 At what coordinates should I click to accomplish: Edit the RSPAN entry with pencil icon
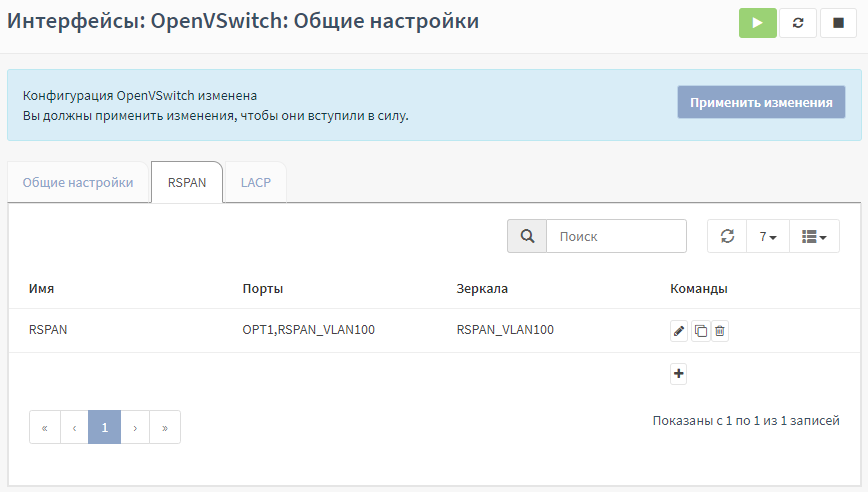point(679,331)
